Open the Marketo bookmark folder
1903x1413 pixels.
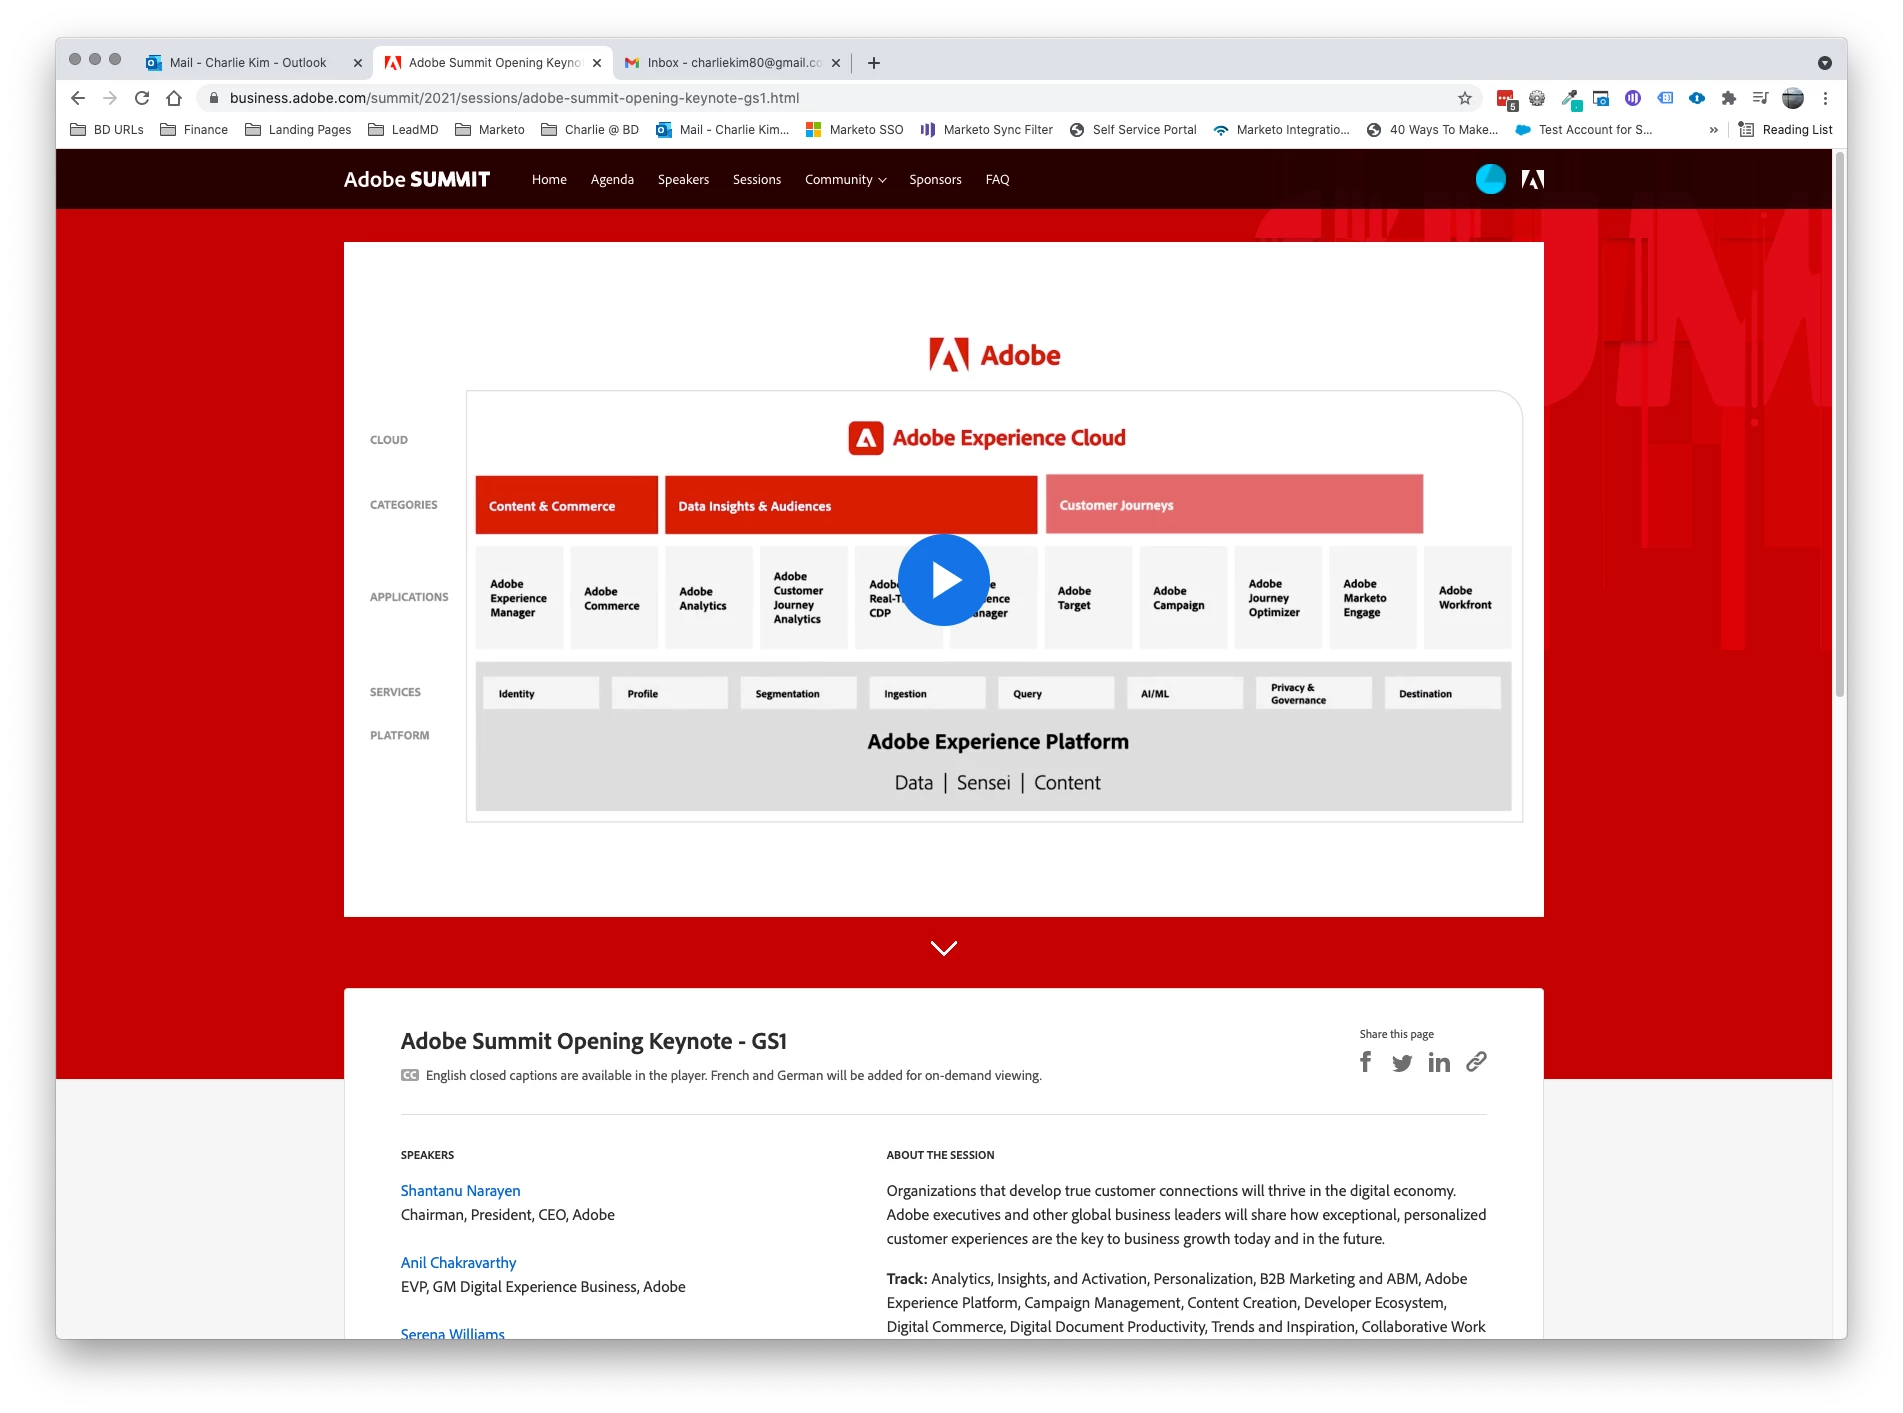pyautogui.click(x=490, y=130)
